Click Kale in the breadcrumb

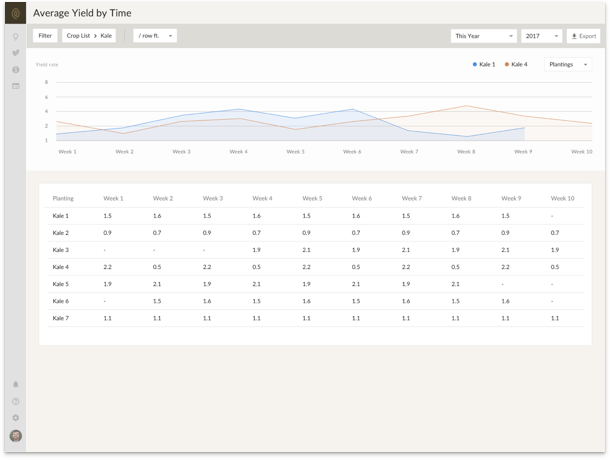point(106,36)
